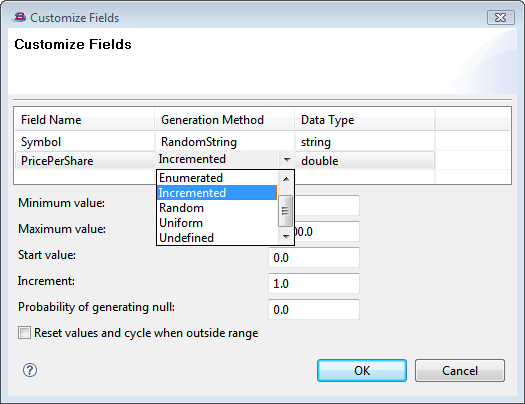Enable Reset values and cycle when outside range
Viewport: 525px width, 404px height.
[x=24, y=333]
